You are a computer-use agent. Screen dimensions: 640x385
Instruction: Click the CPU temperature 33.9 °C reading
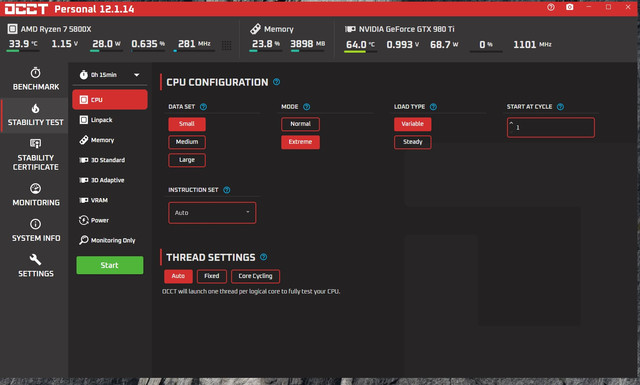click(23, 44)
